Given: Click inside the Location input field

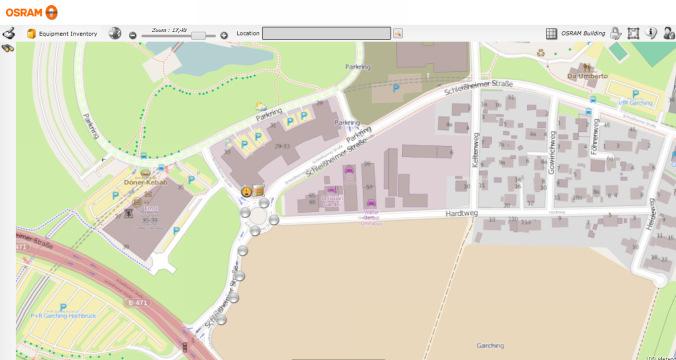Looking at the screenshot, I should pyautogui.click(x=326, y=33).
